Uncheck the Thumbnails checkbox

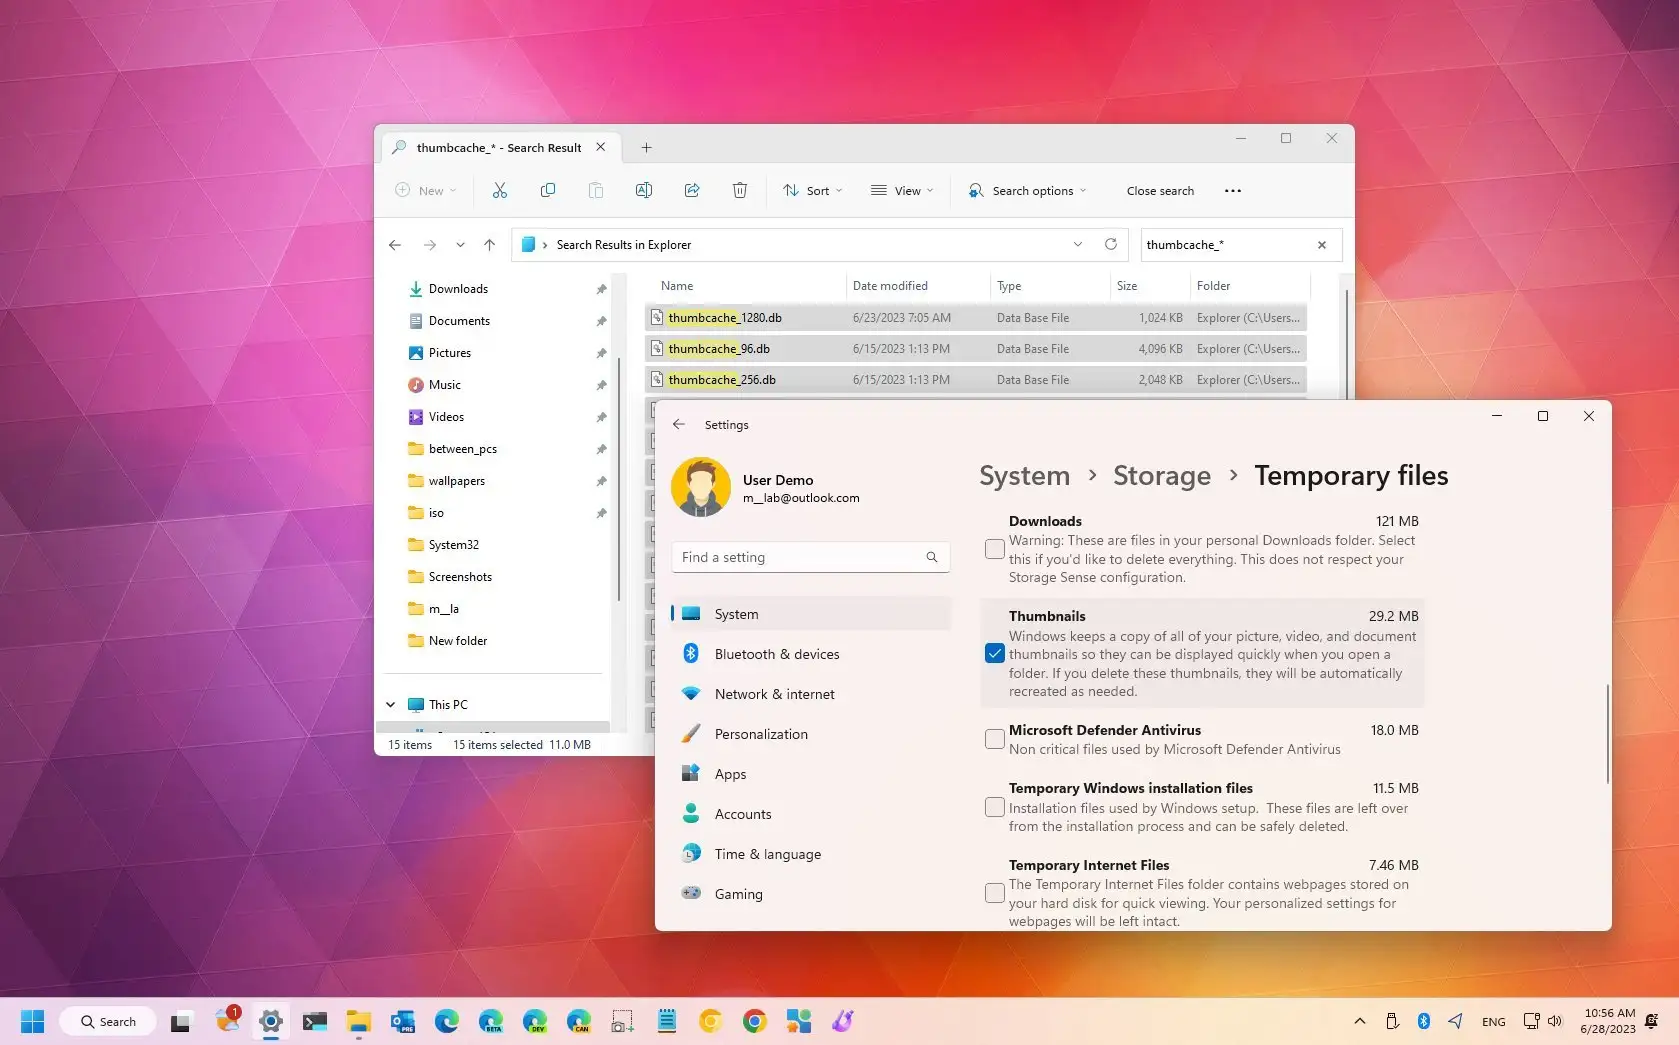995,654
